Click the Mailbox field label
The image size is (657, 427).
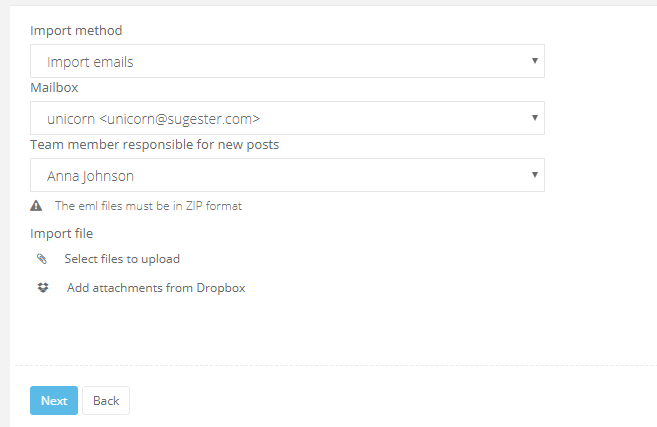(x=54, y=87)
